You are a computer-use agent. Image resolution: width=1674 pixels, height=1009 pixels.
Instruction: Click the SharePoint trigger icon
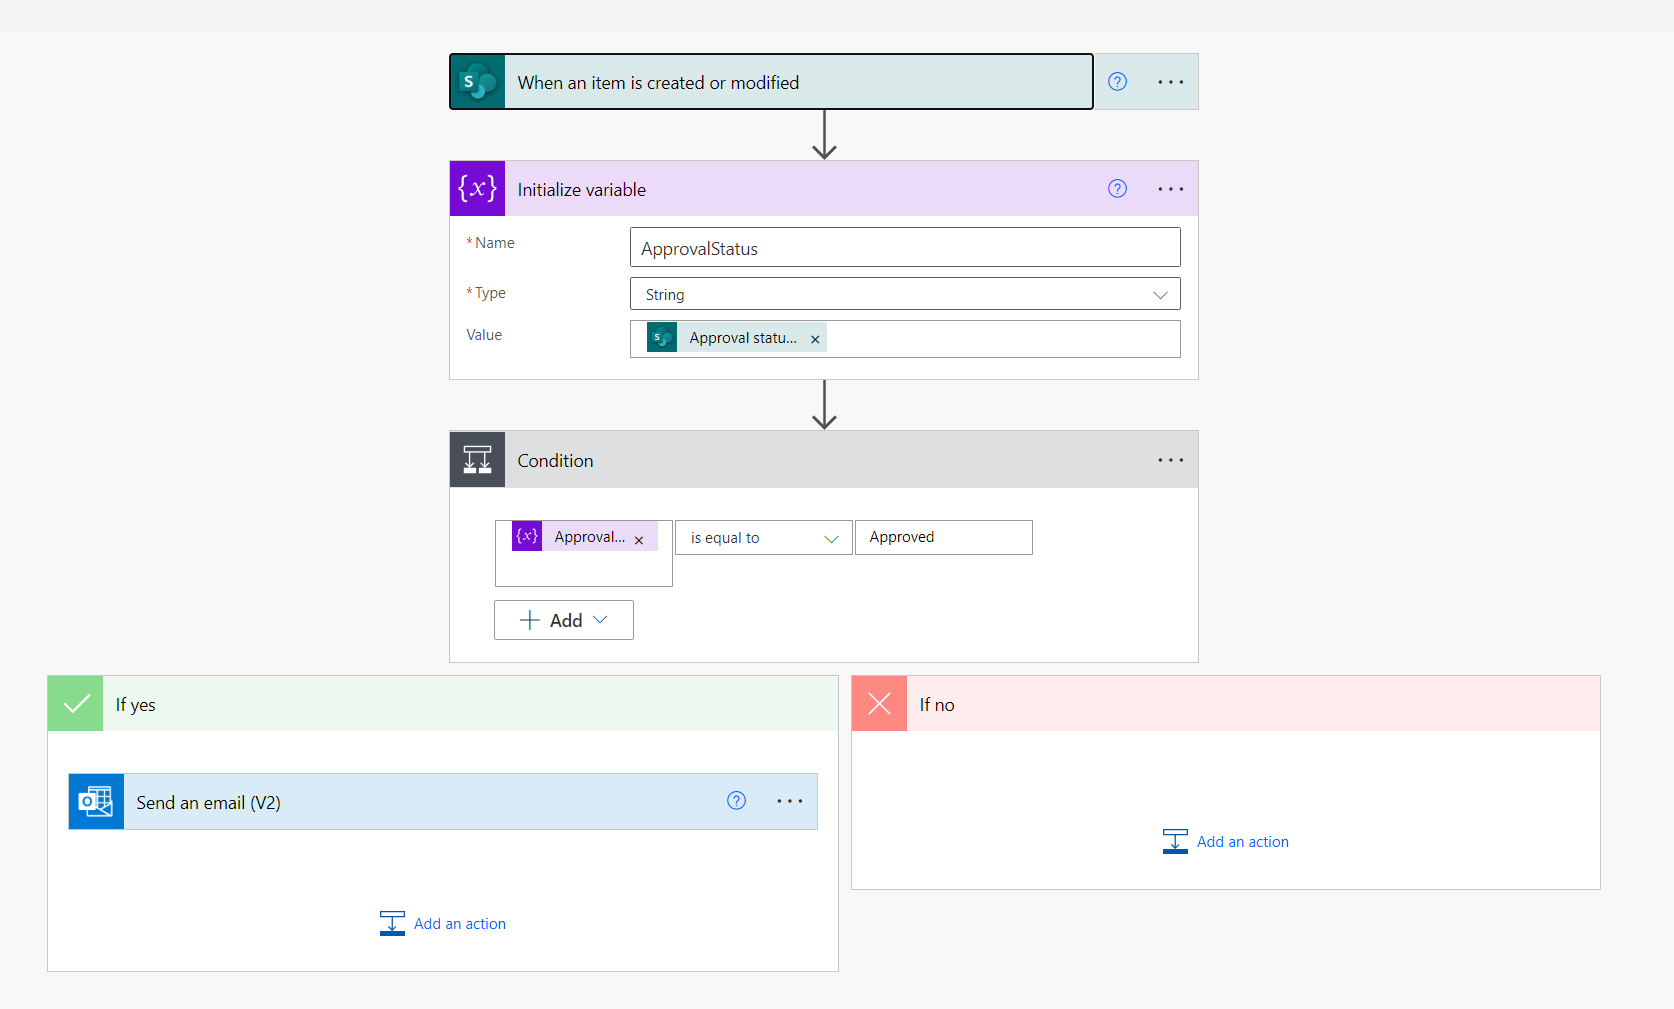pos(477,82)
